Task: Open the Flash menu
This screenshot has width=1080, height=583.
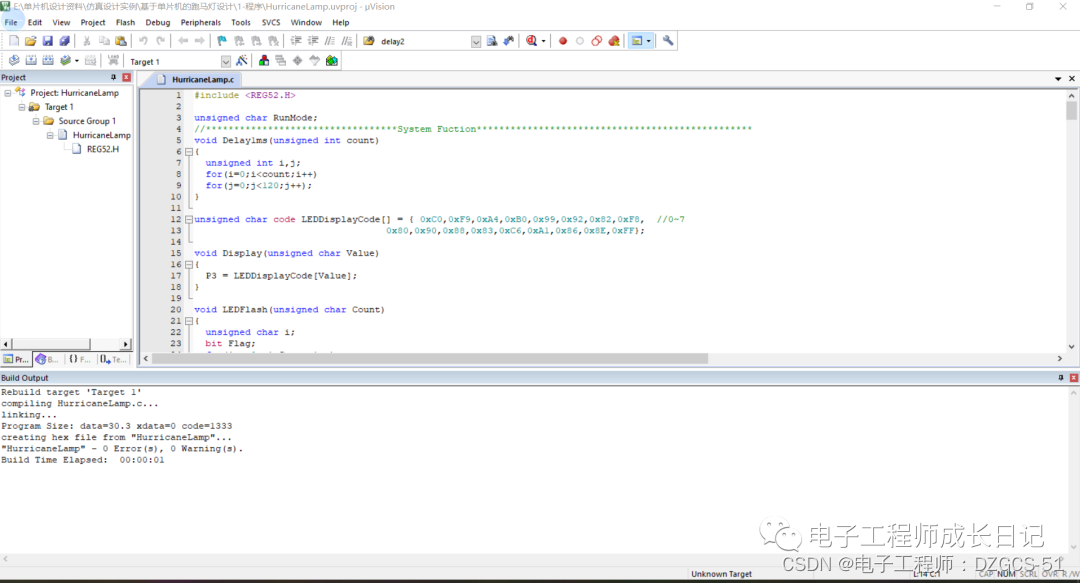Action: [x=125, y=22]
